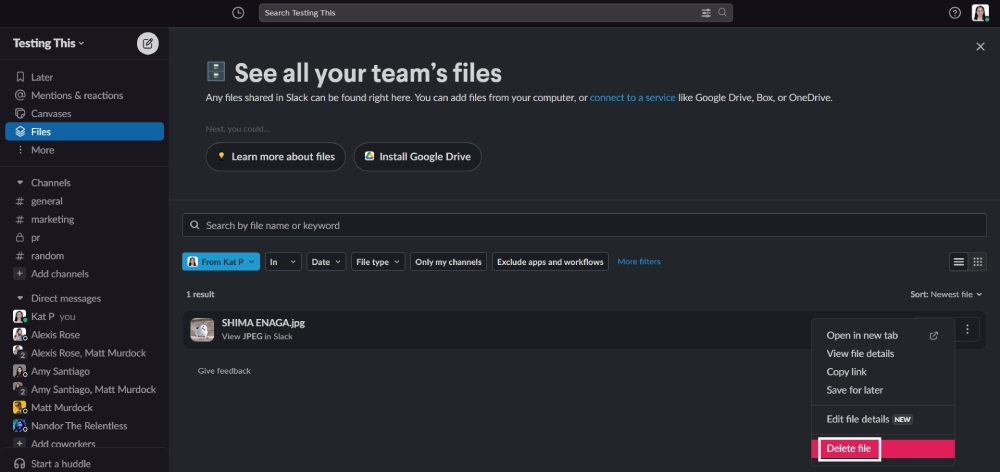1000x472 pixels.
Task: Open the search filter sliders icon
Action: coord(706,13)
